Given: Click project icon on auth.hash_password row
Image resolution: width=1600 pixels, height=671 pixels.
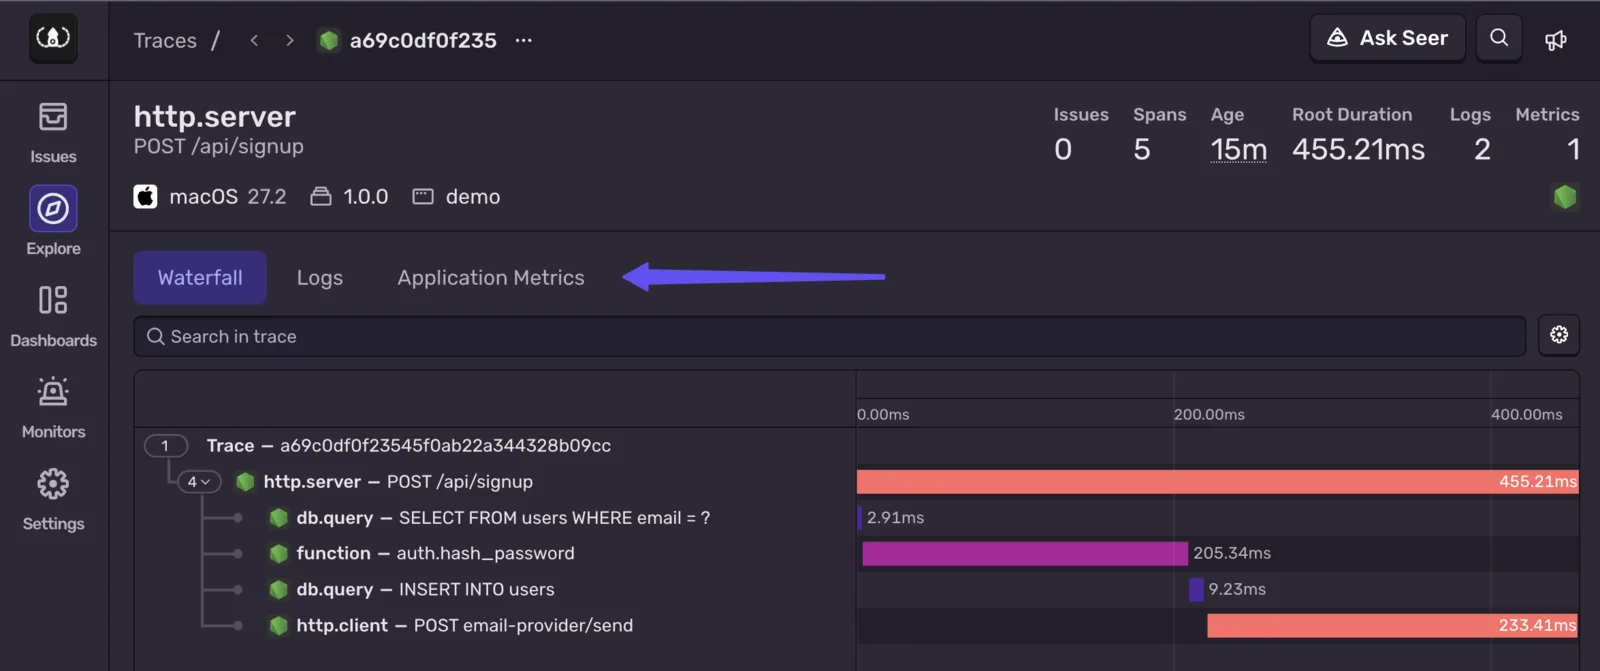Looking at the screenshot, I should click(279, 553).
